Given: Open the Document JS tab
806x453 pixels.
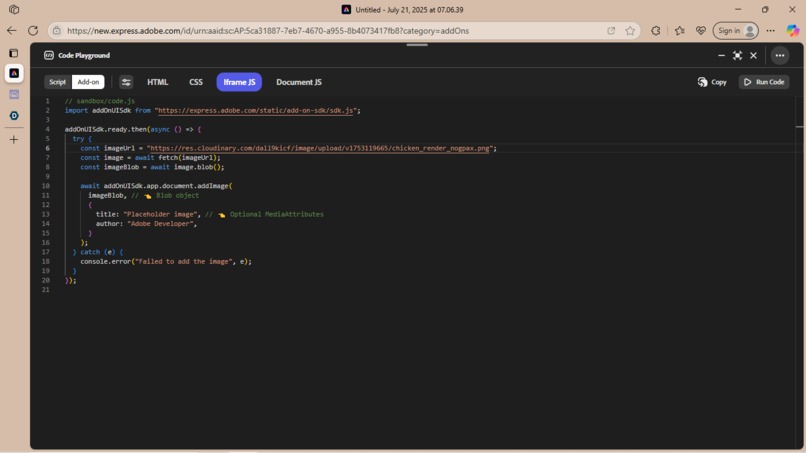Looking at the screenshot, I should [299, 82].
